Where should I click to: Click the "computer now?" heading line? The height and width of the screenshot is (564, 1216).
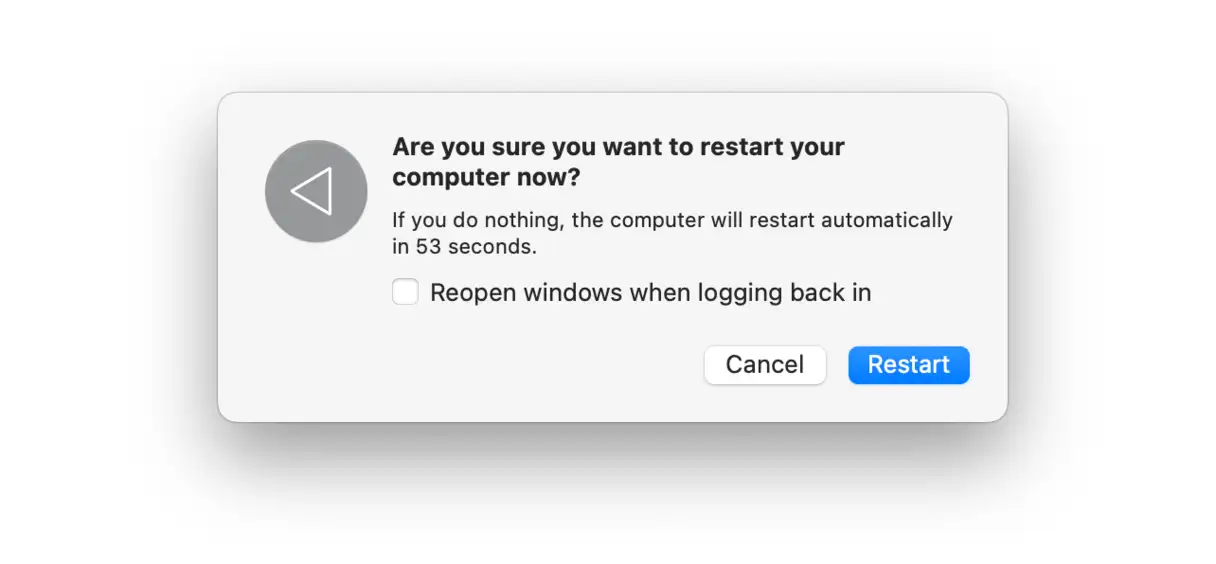(x=486, y=177)
